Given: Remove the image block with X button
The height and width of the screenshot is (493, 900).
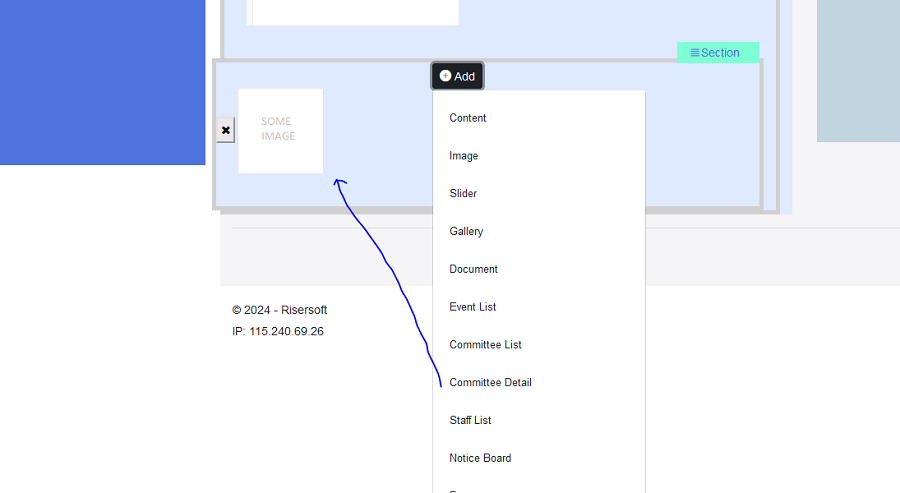Looking at the screenshot, I should tap(226, 130).
